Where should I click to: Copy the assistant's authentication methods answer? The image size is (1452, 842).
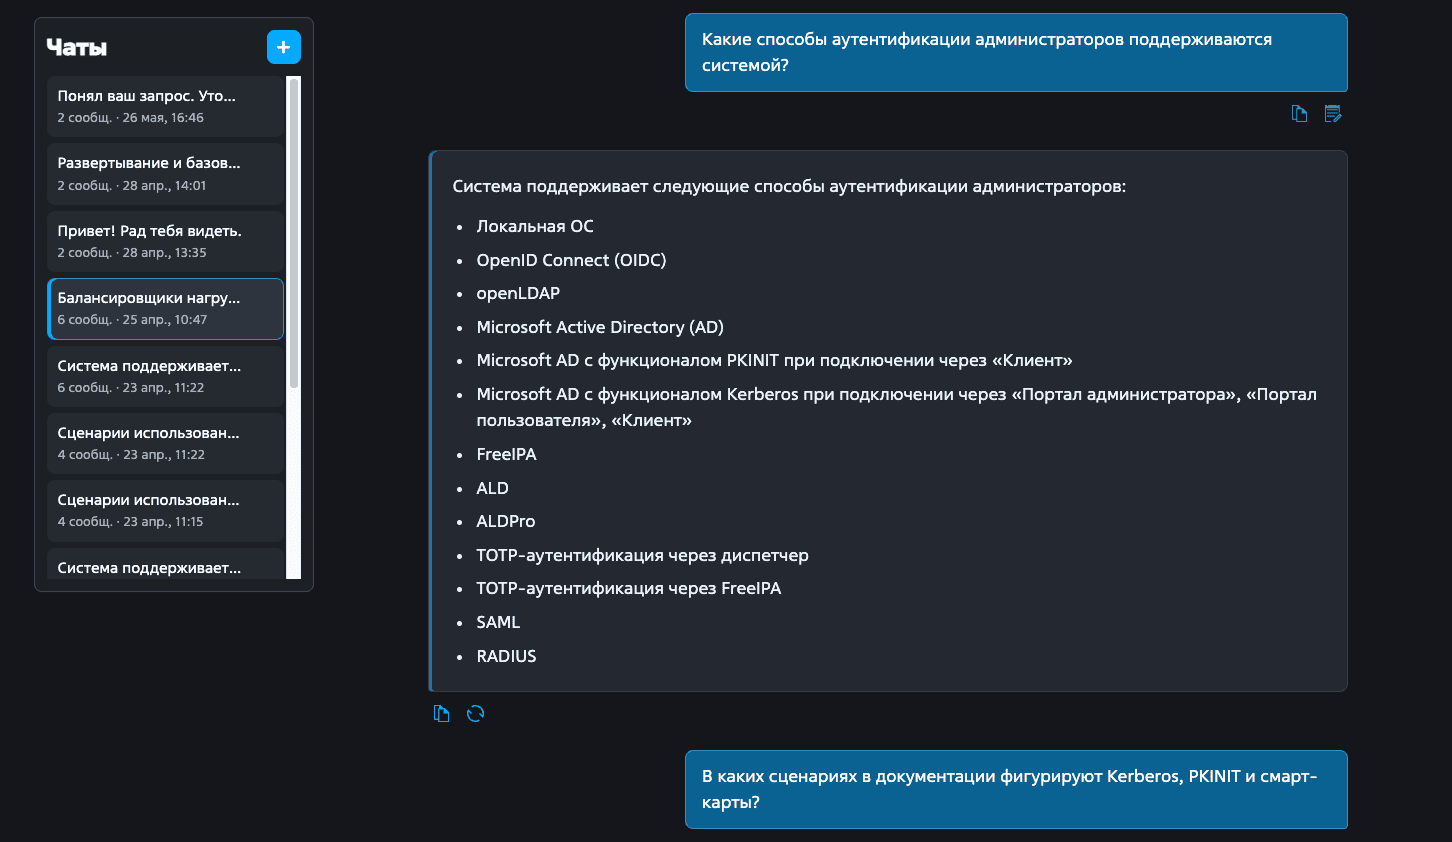pyautogui.click(x=441, y=713)
